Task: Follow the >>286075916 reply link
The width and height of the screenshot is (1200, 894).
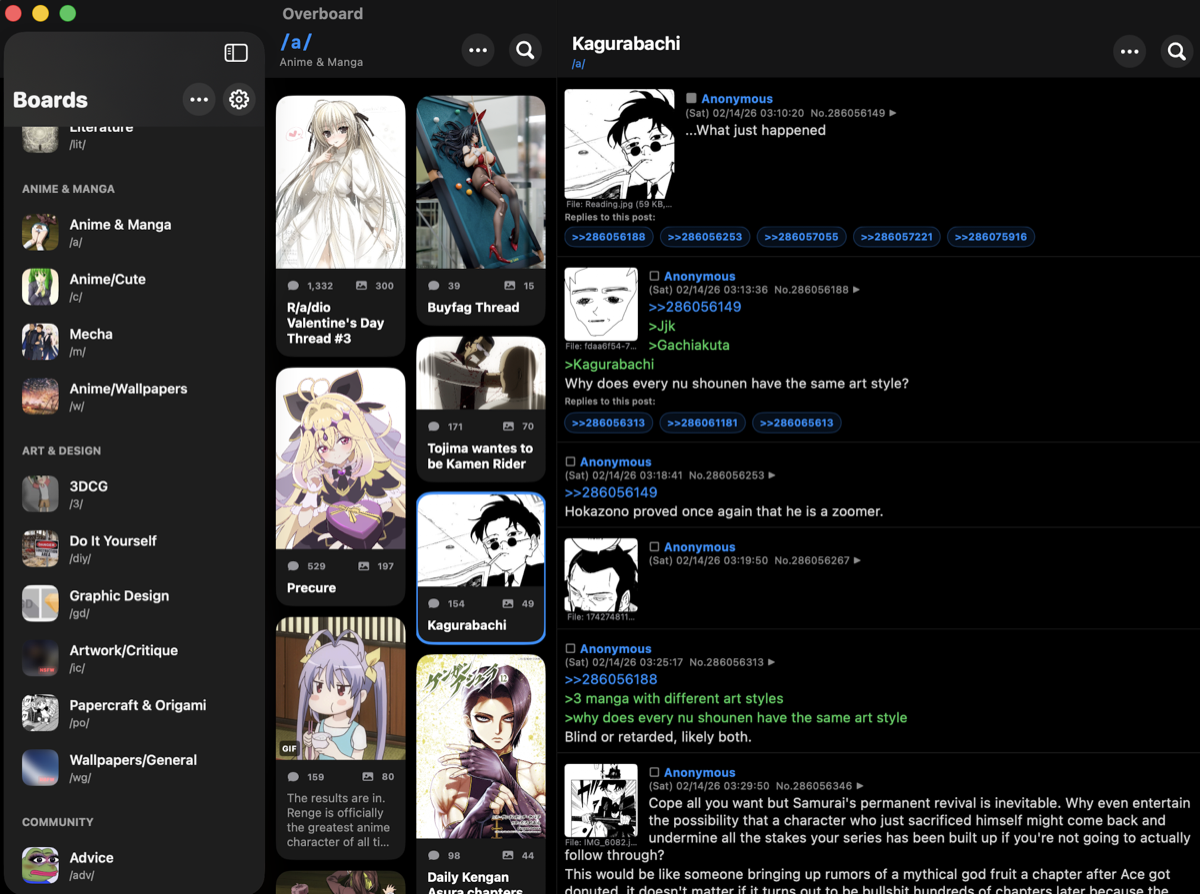Action: coord(991,237)
